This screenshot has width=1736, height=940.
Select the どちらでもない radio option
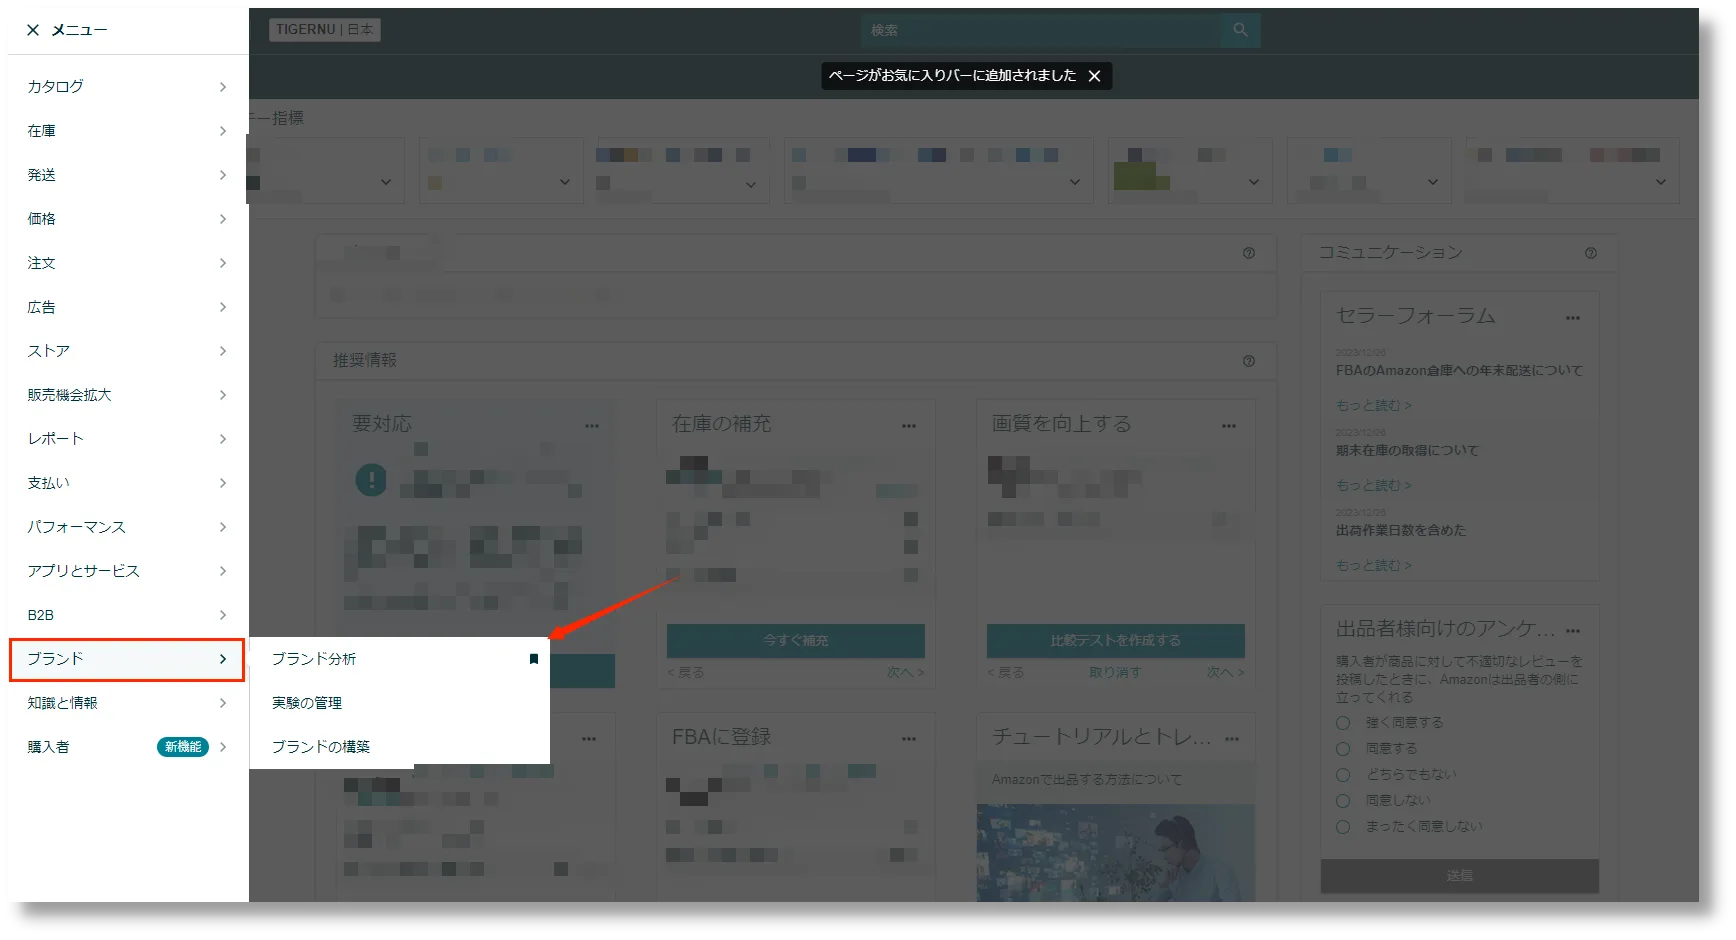tap(1343, 775)
